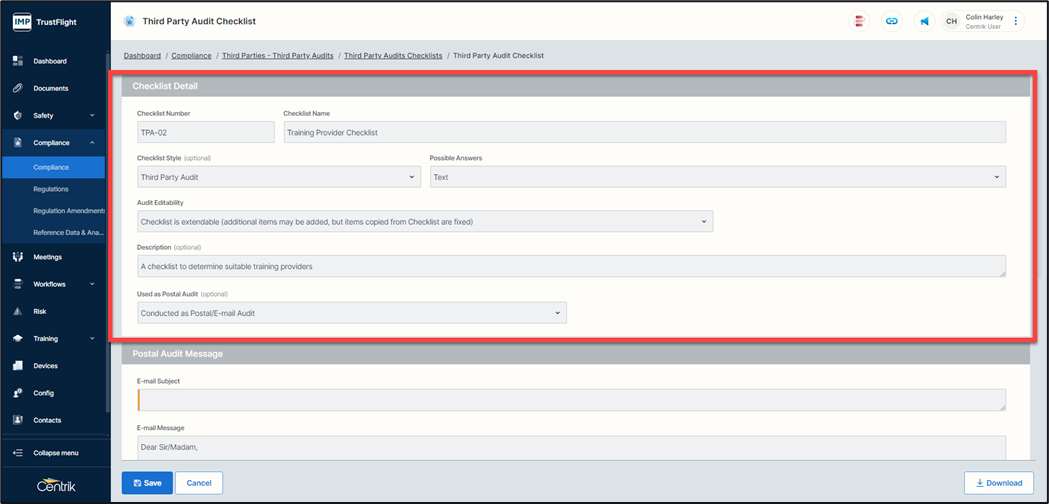Screen dimensions: 1049x504
Task: Click the Devices icon in sidebar
Action: 18,366
